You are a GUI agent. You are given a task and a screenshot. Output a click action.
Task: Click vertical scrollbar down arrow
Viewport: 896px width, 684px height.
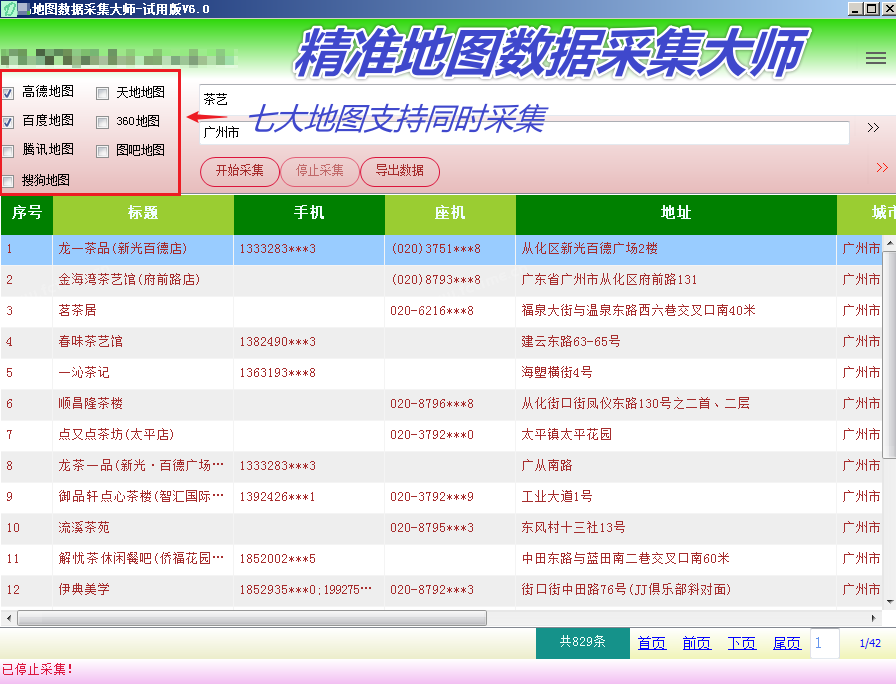click(x=890, y=602)
